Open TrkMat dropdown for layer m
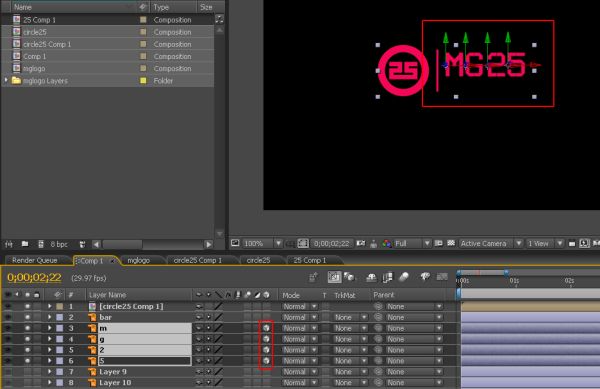The width and height of the screenshot is (600, 389). click(x=351, y=328)
